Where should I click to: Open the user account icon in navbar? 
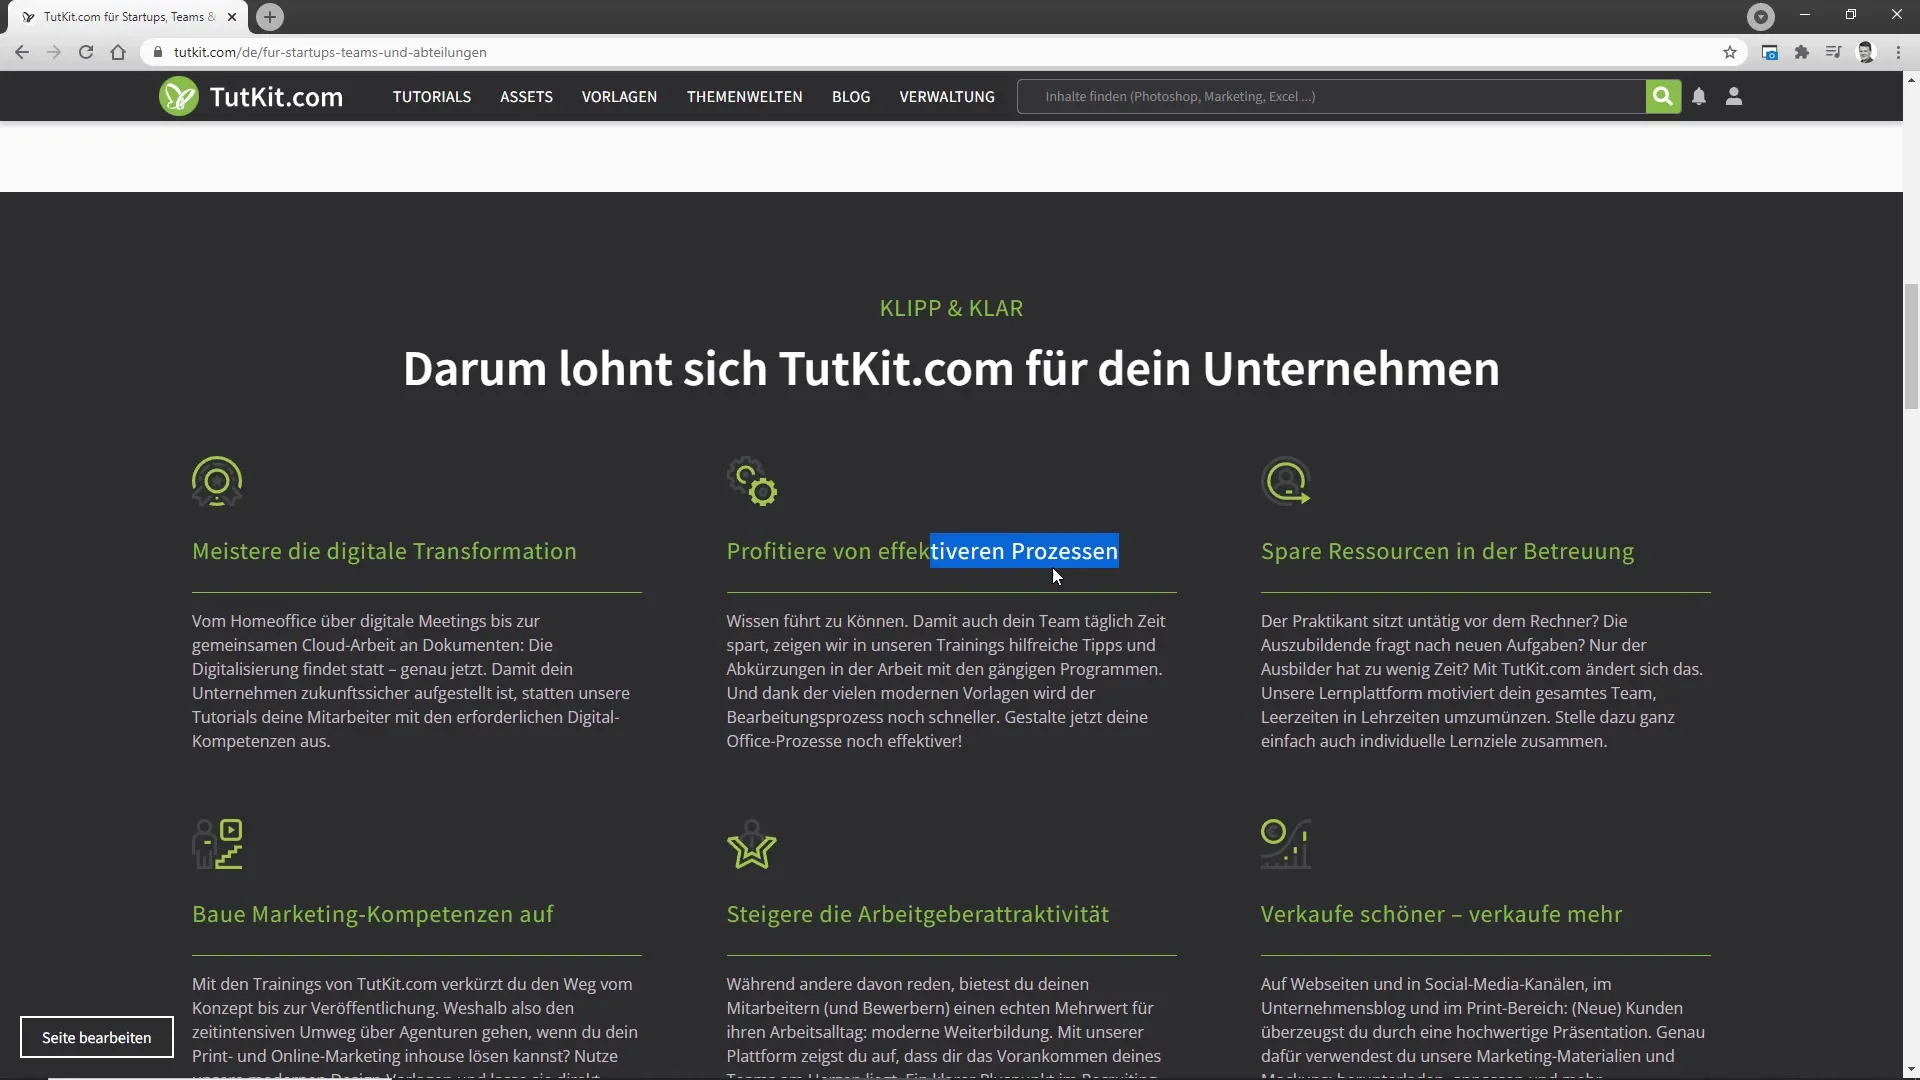(x=1734, y=97)
